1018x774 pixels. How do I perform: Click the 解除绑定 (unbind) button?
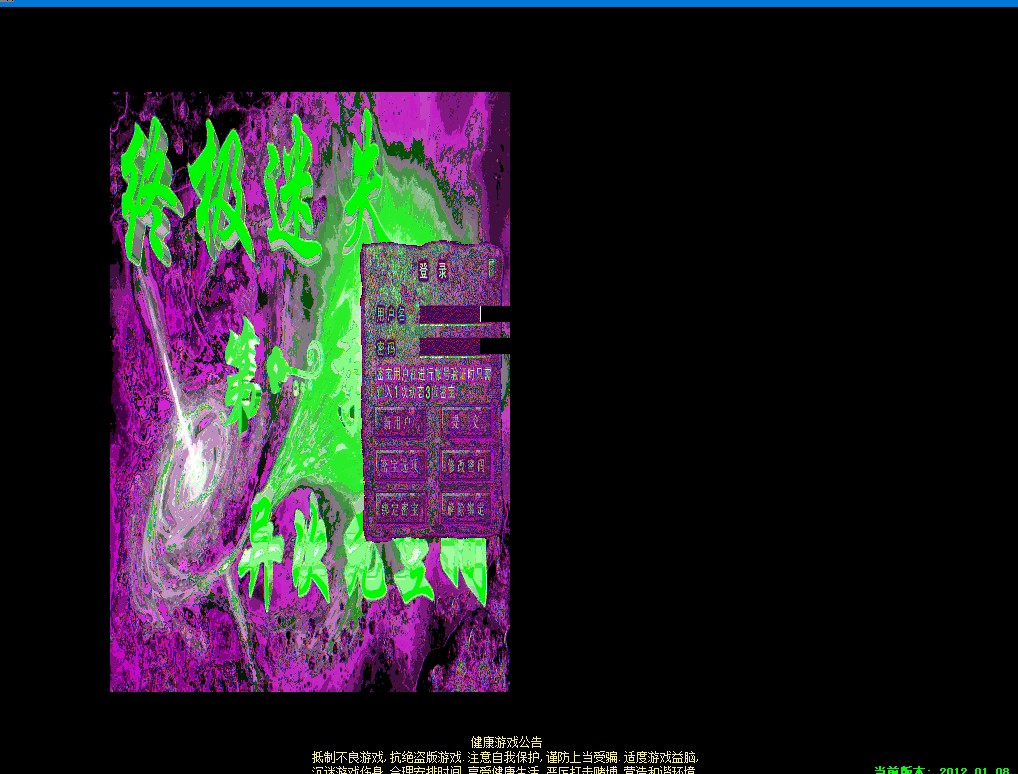(467, 507)
